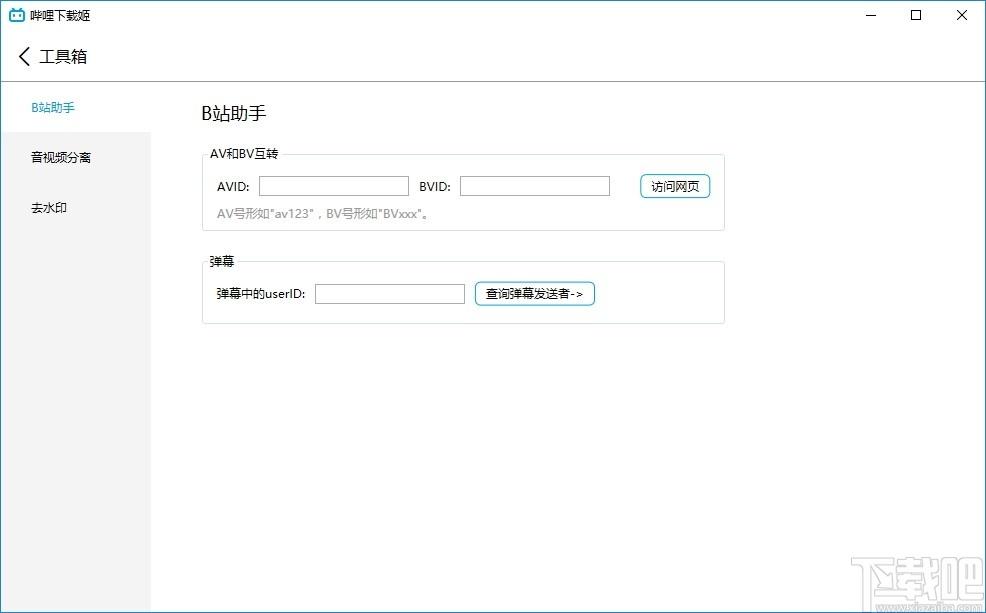Viewport: 986px width, 613px height.
Task: Click the 弹幕 group label
Action: point(221,262)
